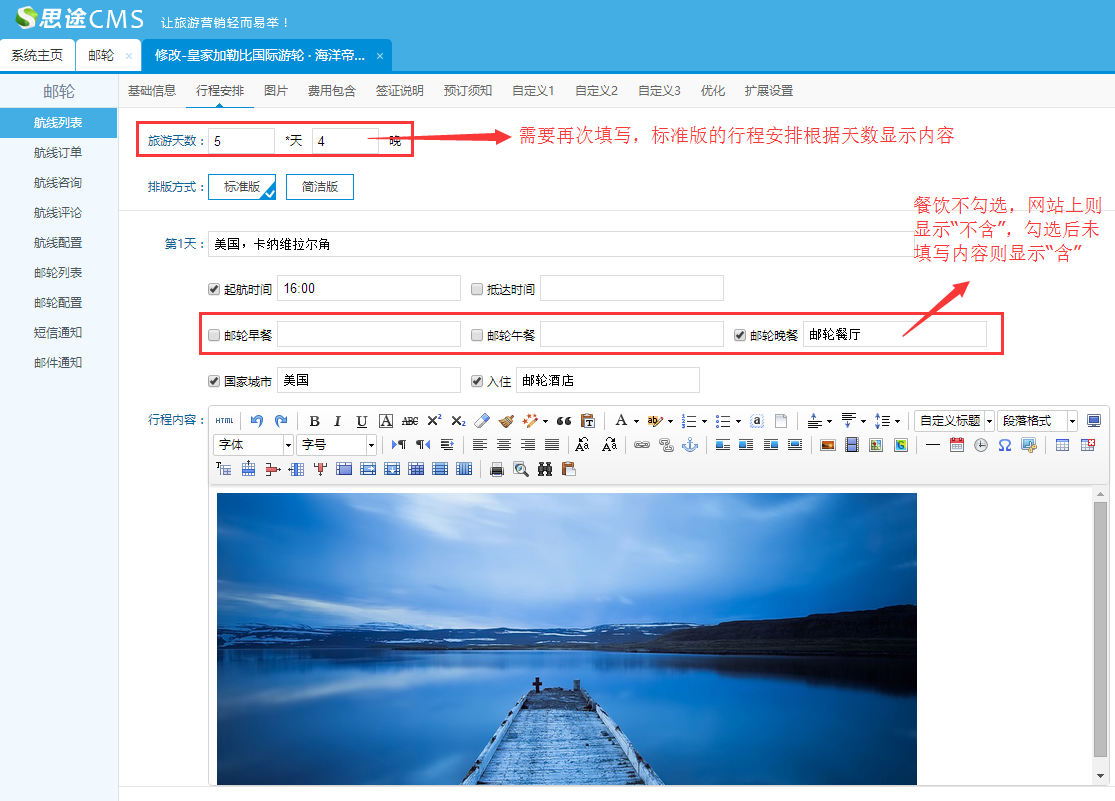1115x801 pixels.
Task: Check the 邮轮早餐 checkbox
Action: (214, 335)
